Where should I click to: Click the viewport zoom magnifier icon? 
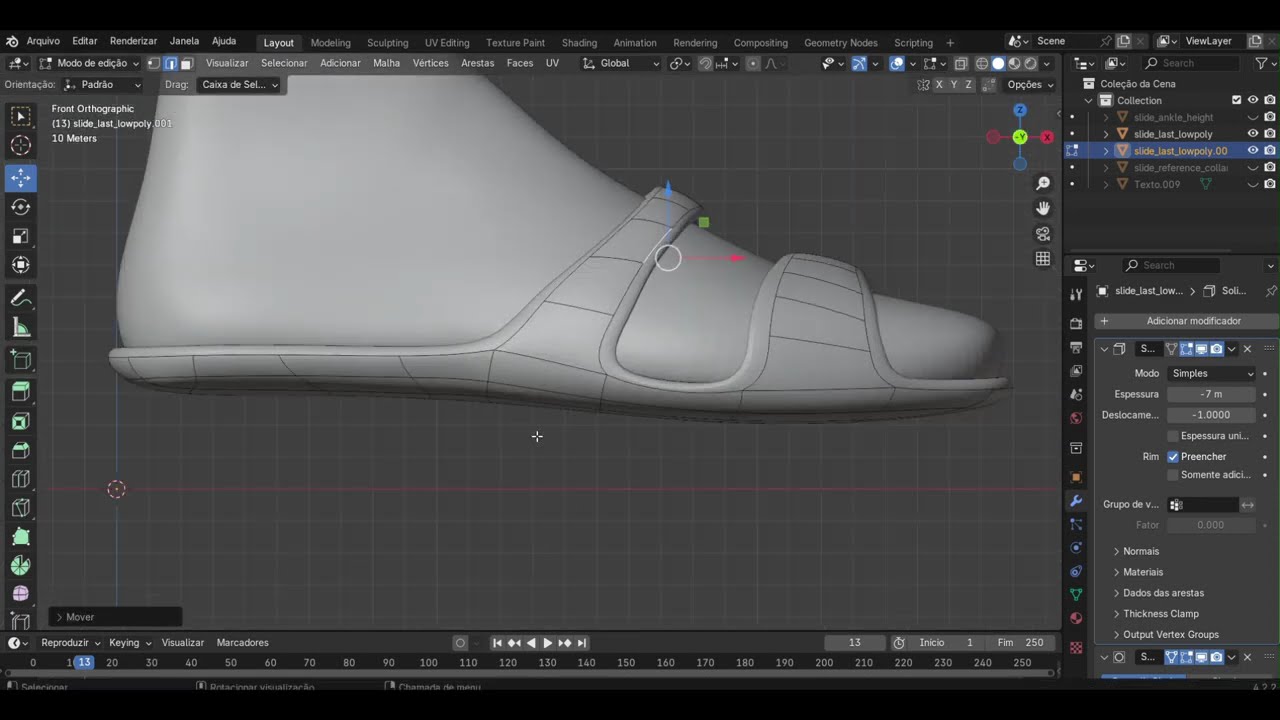point(1043,183)
